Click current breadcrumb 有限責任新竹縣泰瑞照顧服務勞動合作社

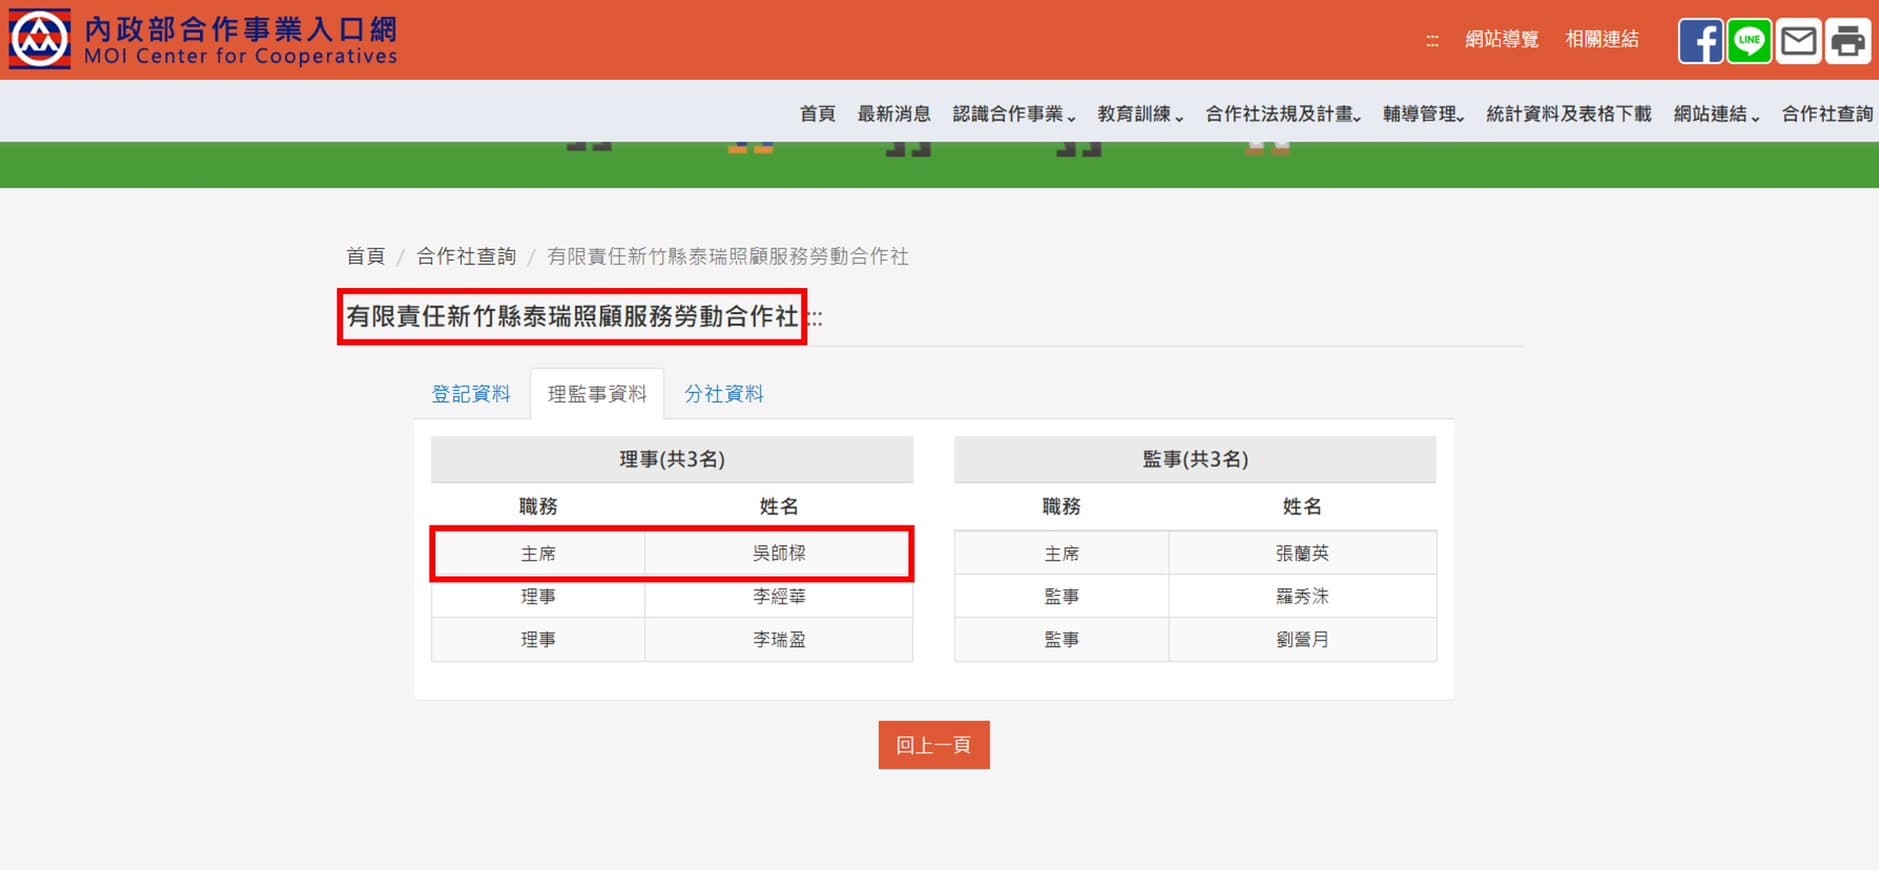pyautogui.click(x=727, y=257)
